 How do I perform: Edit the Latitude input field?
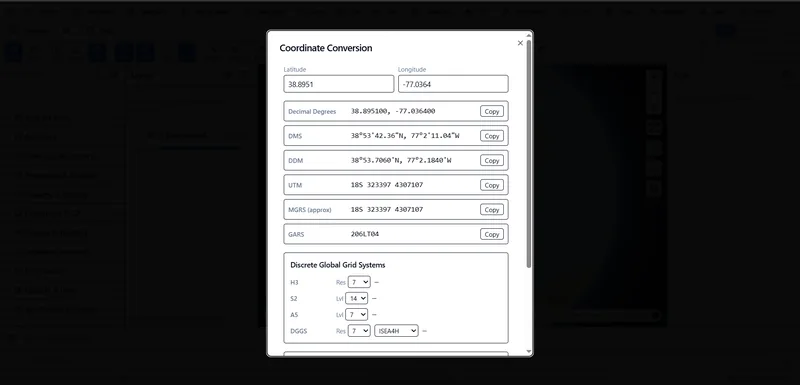pyautogui.click(x=339, y=84)
